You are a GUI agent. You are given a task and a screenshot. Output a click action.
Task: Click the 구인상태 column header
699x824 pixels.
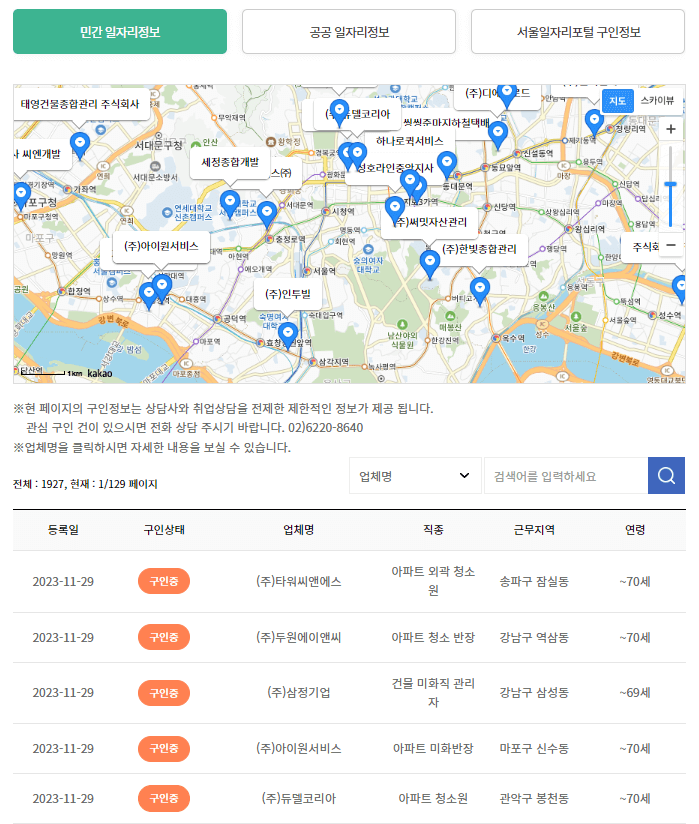click(164, 530)
